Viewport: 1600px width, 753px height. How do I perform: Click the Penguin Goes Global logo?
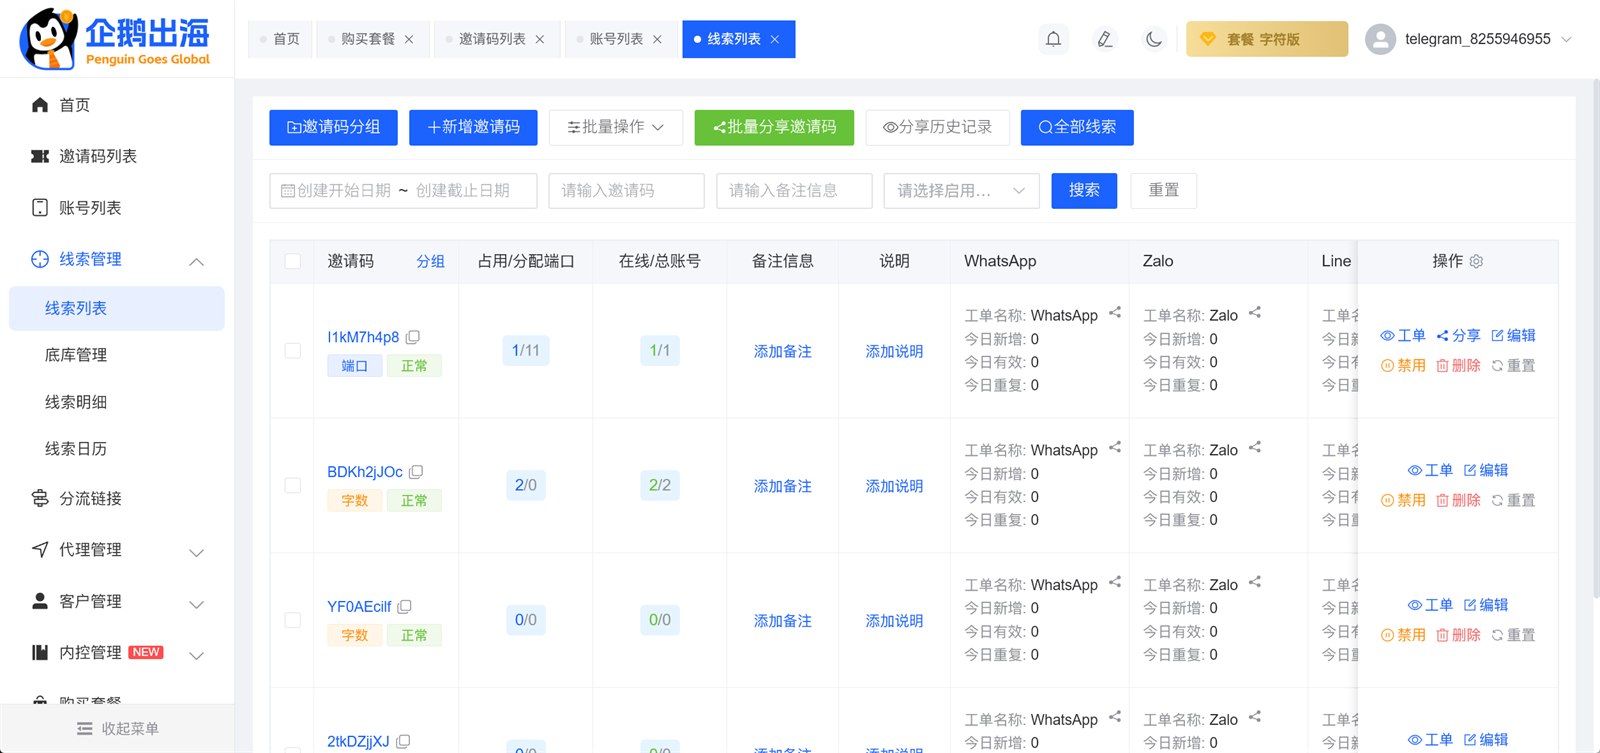pos(116,38)
